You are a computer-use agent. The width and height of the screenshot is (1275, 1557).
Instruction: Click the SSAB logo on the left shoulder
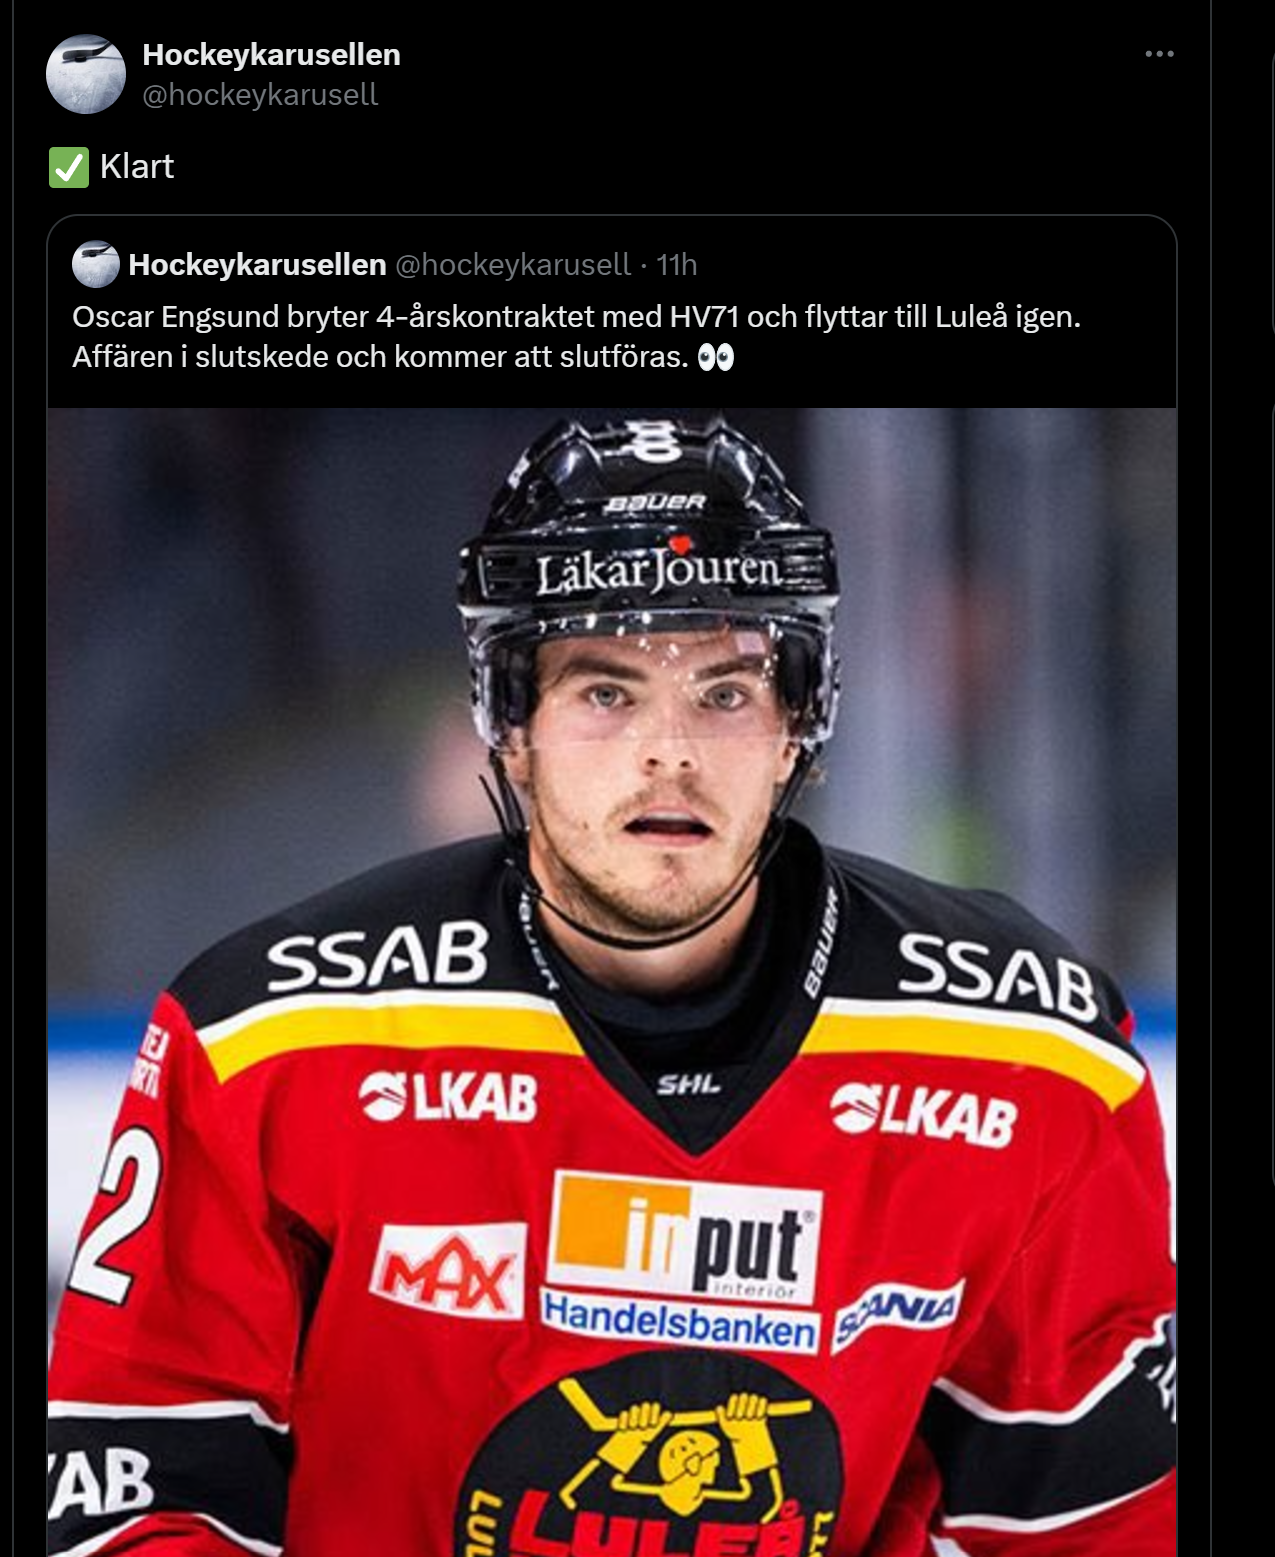[378, 957]
